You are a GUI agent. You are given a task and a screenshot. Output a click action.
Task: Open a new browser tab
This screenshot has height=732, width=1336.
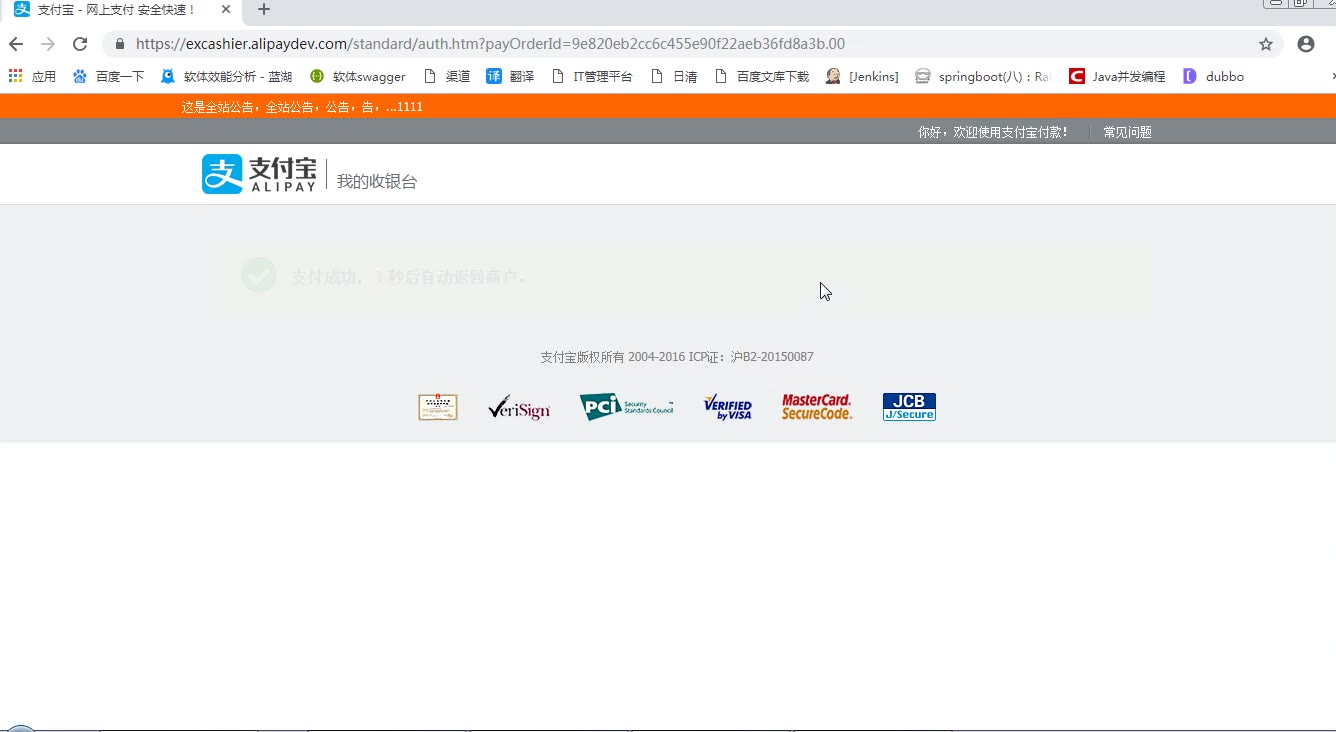264,9
